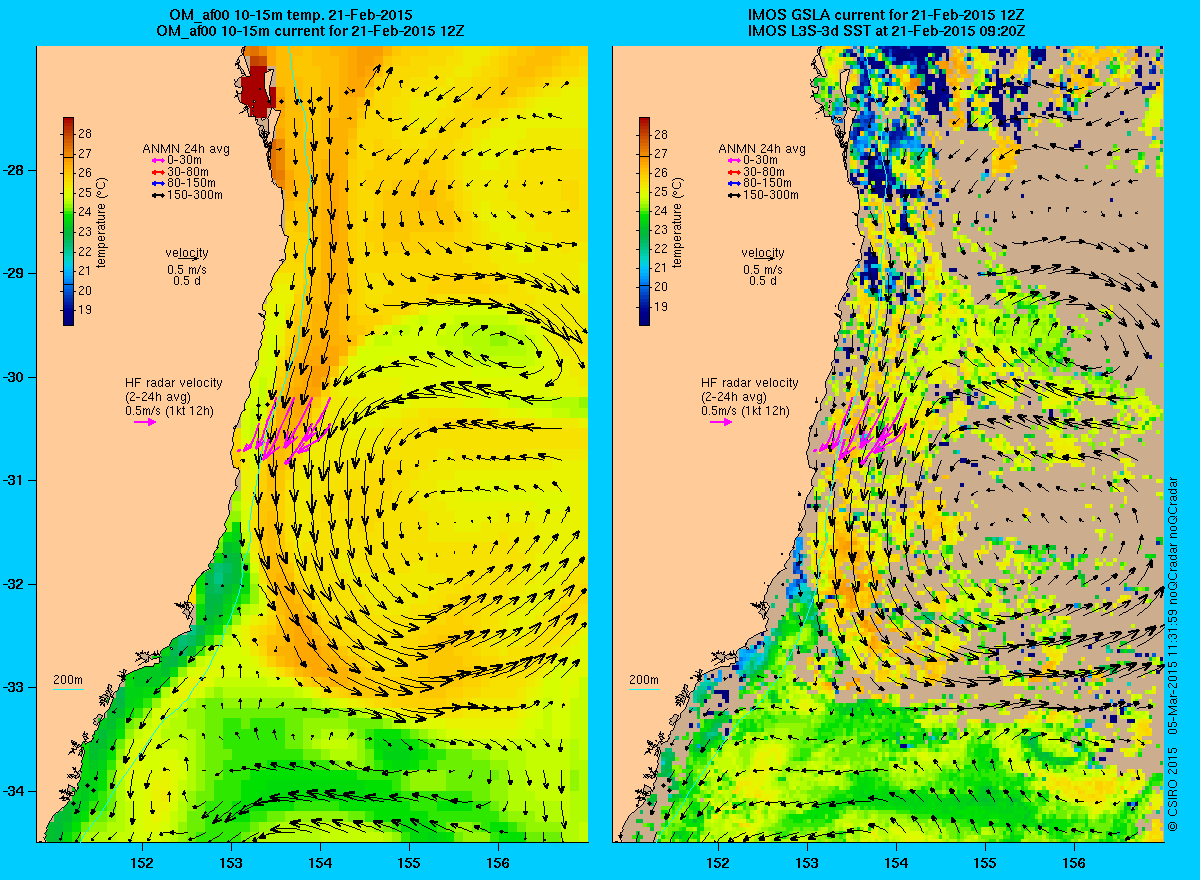Viewport: 1200px width, 880px height.
Task: Click the blue 80-150m arrow in left legend
Action: coord(158,183)
